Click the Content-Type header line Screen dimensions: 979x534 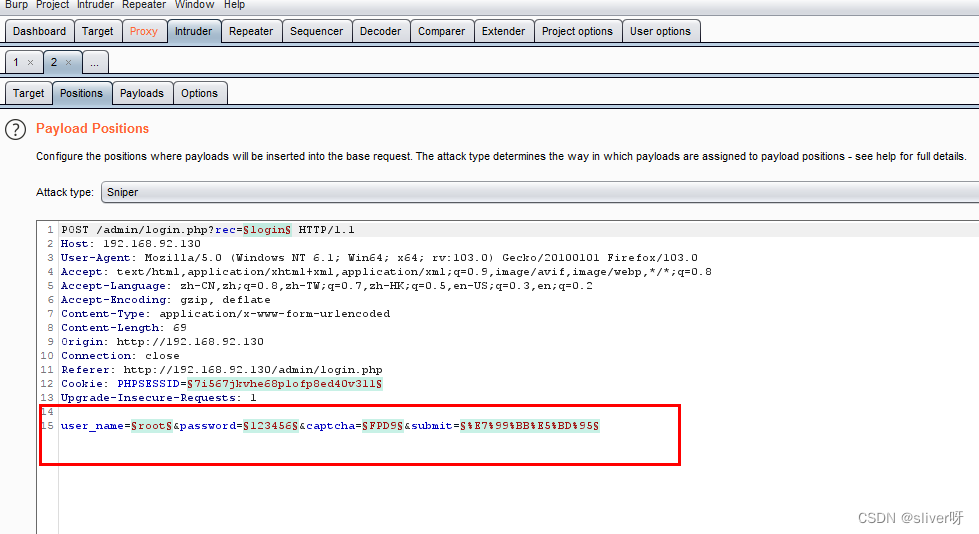[225, 314]
